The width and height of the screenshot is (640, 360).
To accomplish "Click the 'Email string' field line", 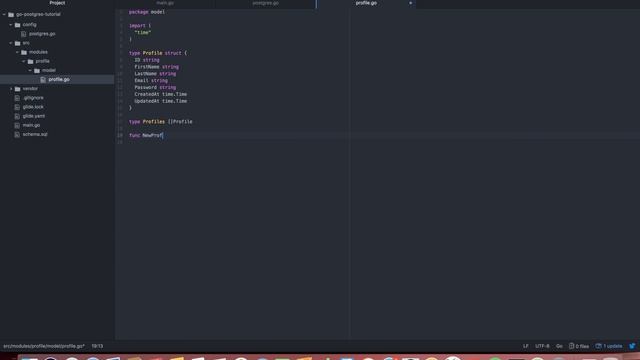I will point(151,81).
